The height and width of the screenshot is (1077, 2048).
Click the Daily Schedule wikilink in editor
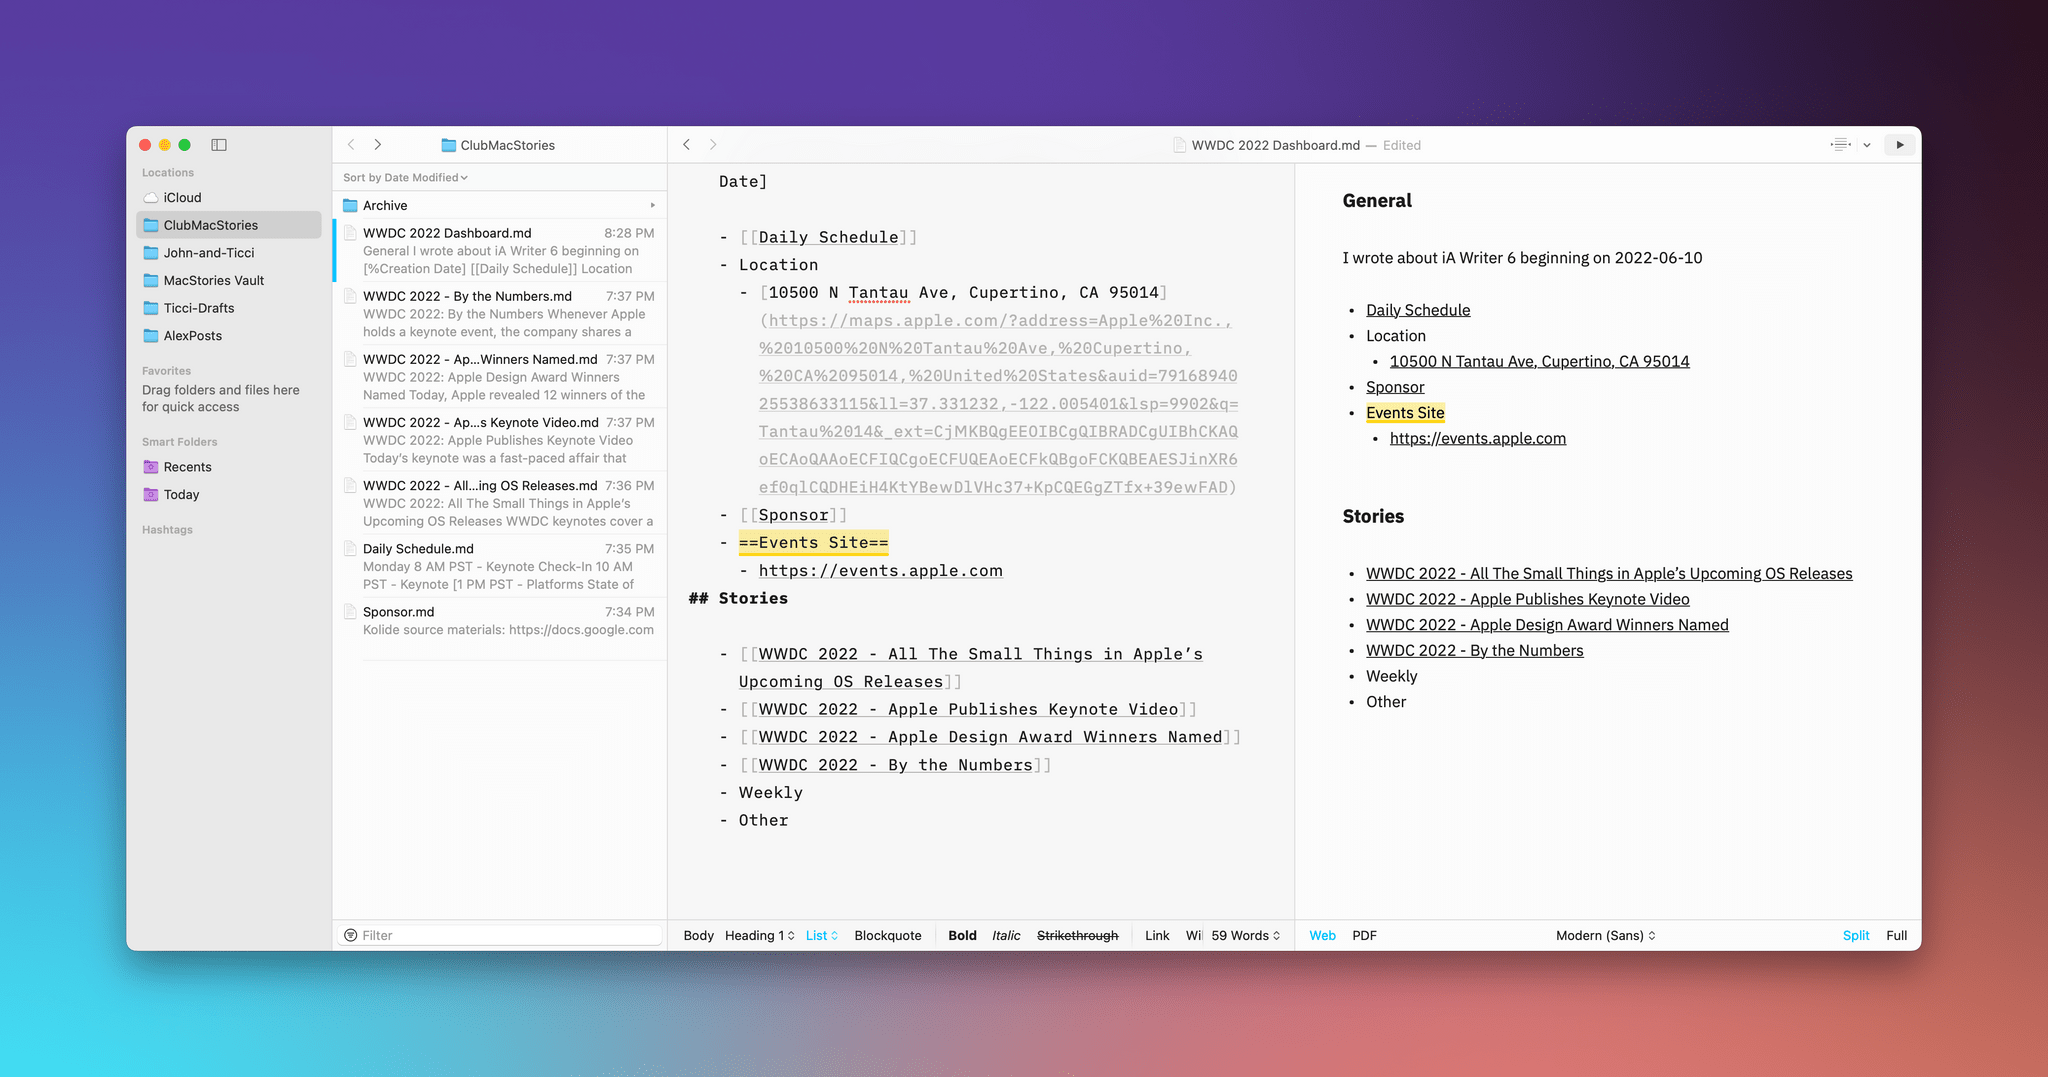point(828,237)
